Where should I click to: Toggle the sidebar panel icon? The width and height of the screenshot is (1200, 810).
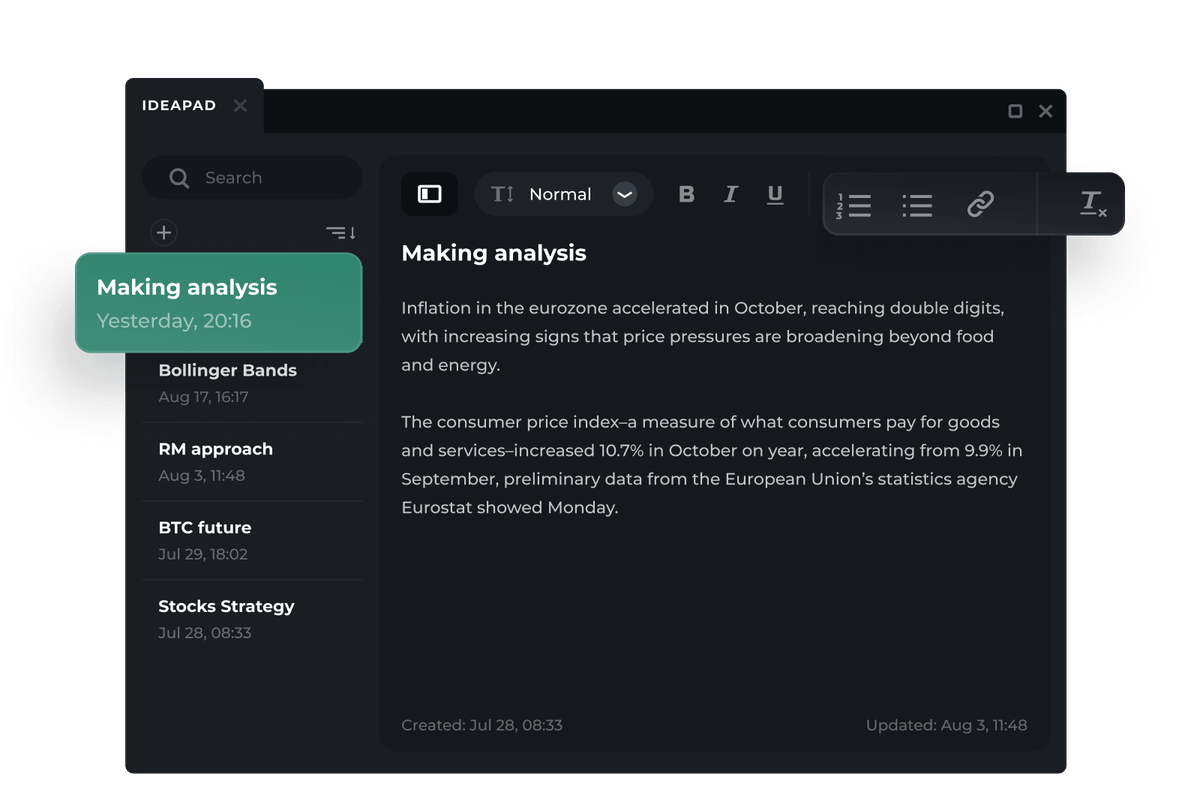(x=430, y=194)
